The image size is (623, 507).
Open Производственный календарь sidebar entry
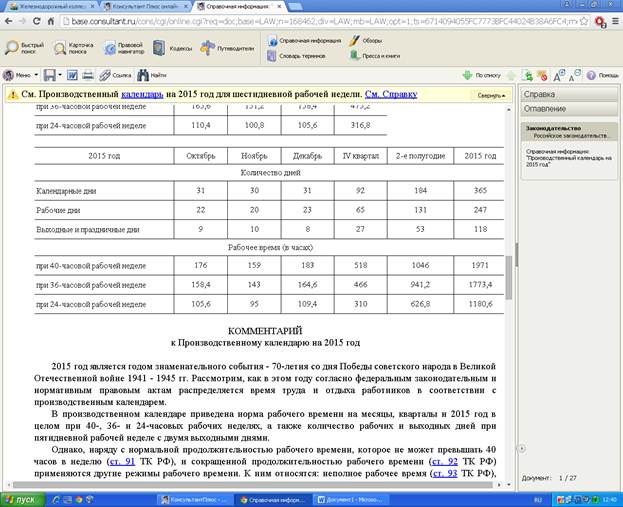point(569,158)
